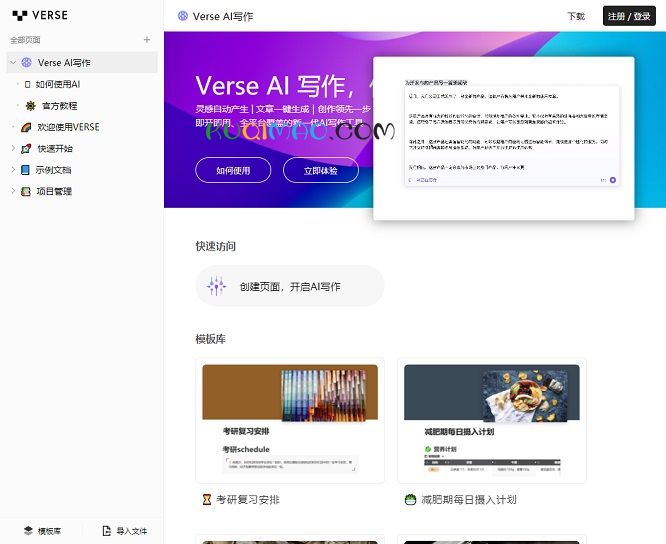Screen dimensions: 666x544
Task: Expand the 欢迎使用VERSE tree node
Action: coord(13,127)
